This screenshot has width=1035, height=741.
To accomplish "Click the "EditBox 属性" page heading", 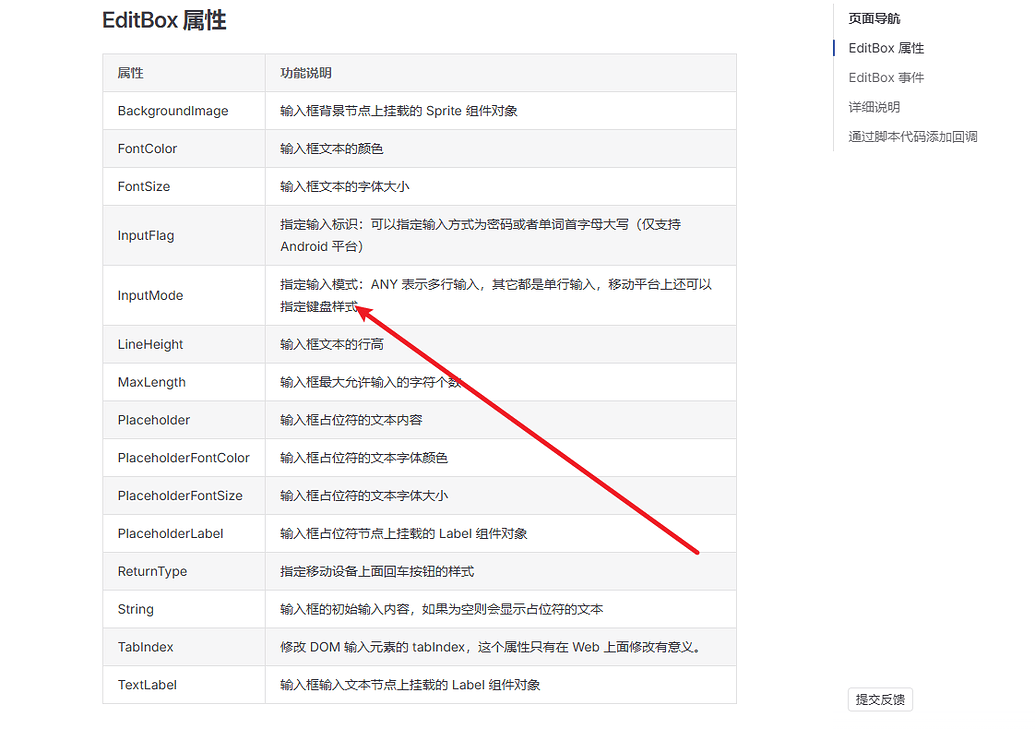I will pos(163,20).
